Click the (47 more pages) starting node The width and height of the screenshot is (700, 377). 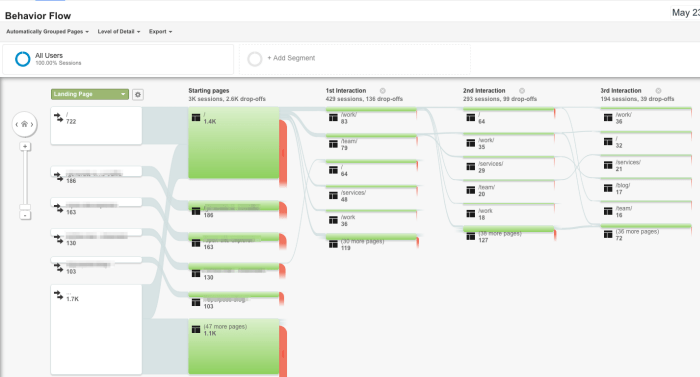click(x=233, y=347)
